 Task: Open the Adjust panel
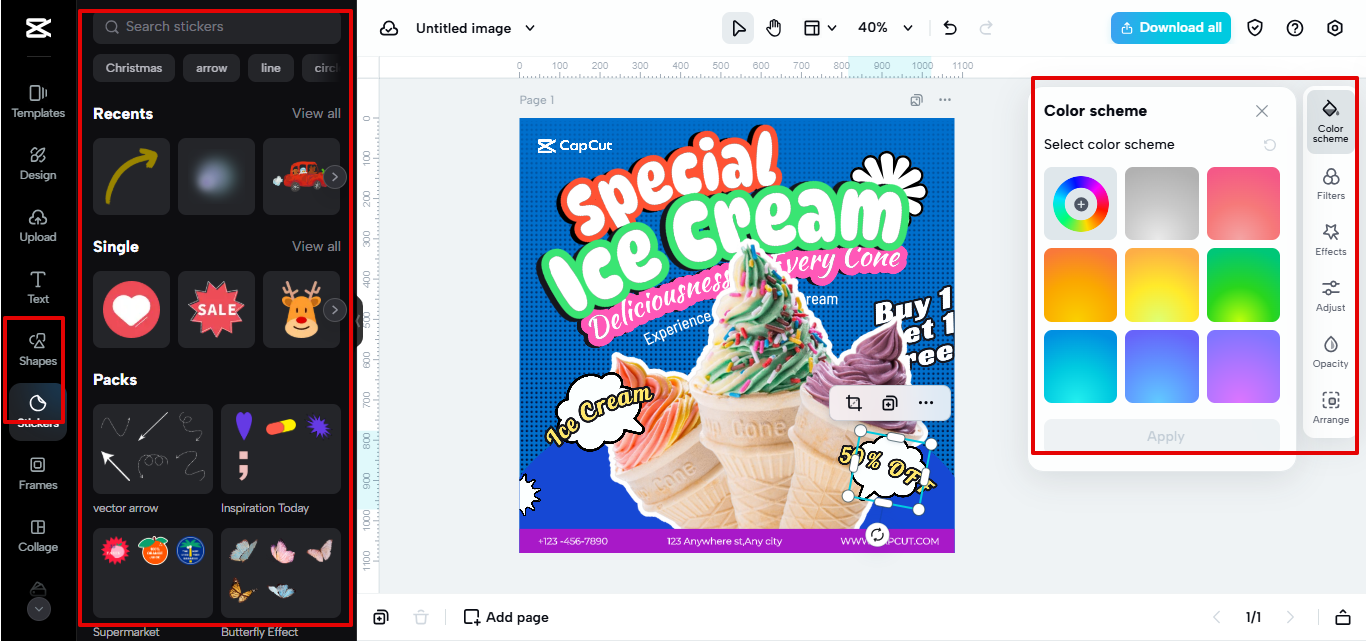[x=1330, y=294]
